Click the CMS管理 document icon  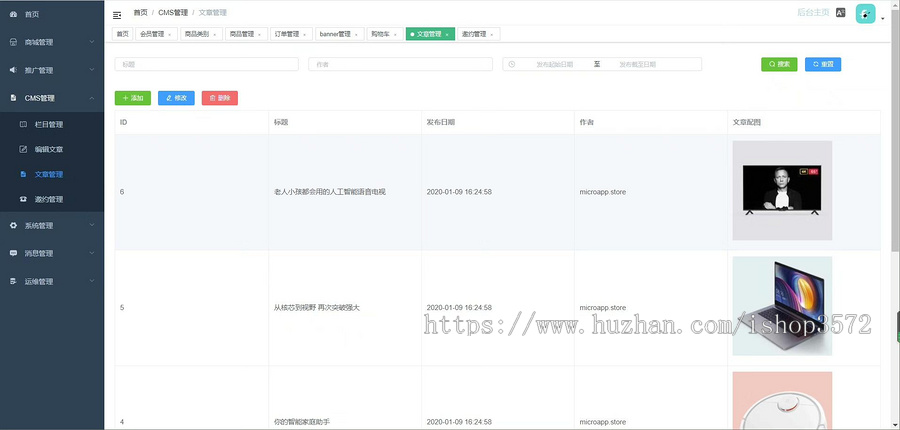pos(14,98)
